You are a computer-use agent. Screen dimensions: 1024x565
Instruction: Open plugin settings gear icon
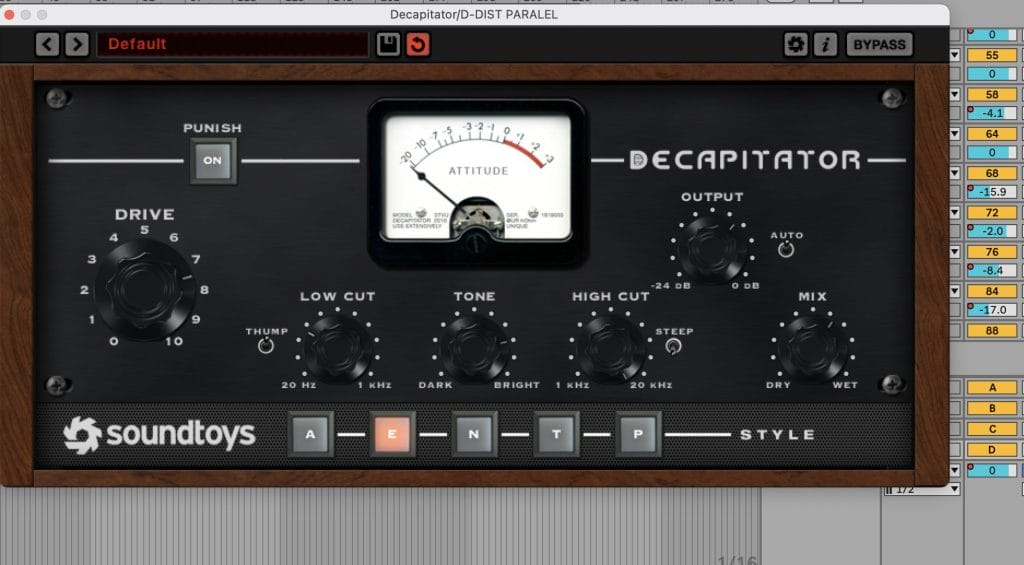pos(795,44)
